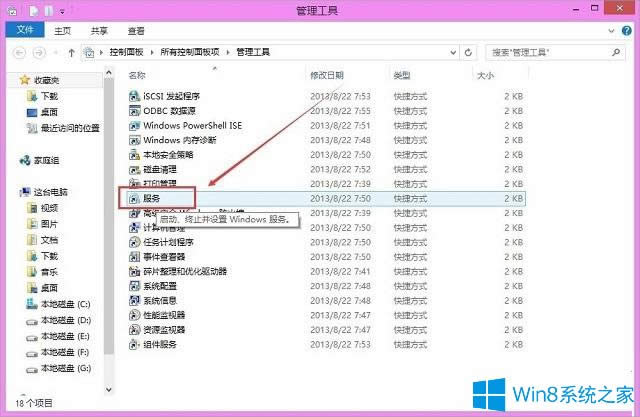Open 视频 under 这台电脑
Viewport: 640px width, 417px height.
point(42,208)
